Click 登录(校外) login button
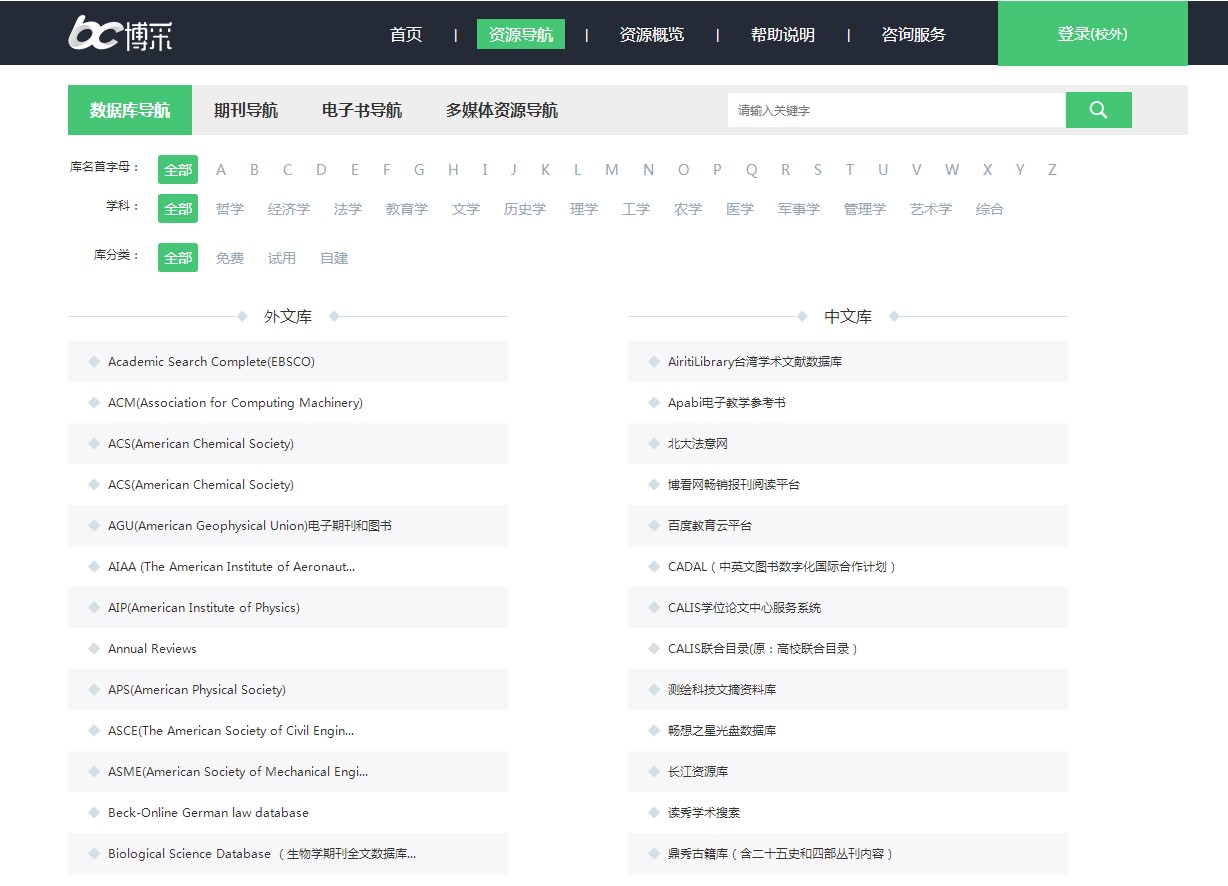Screen dimensions: 1228x886 [x=1092, y=34]
